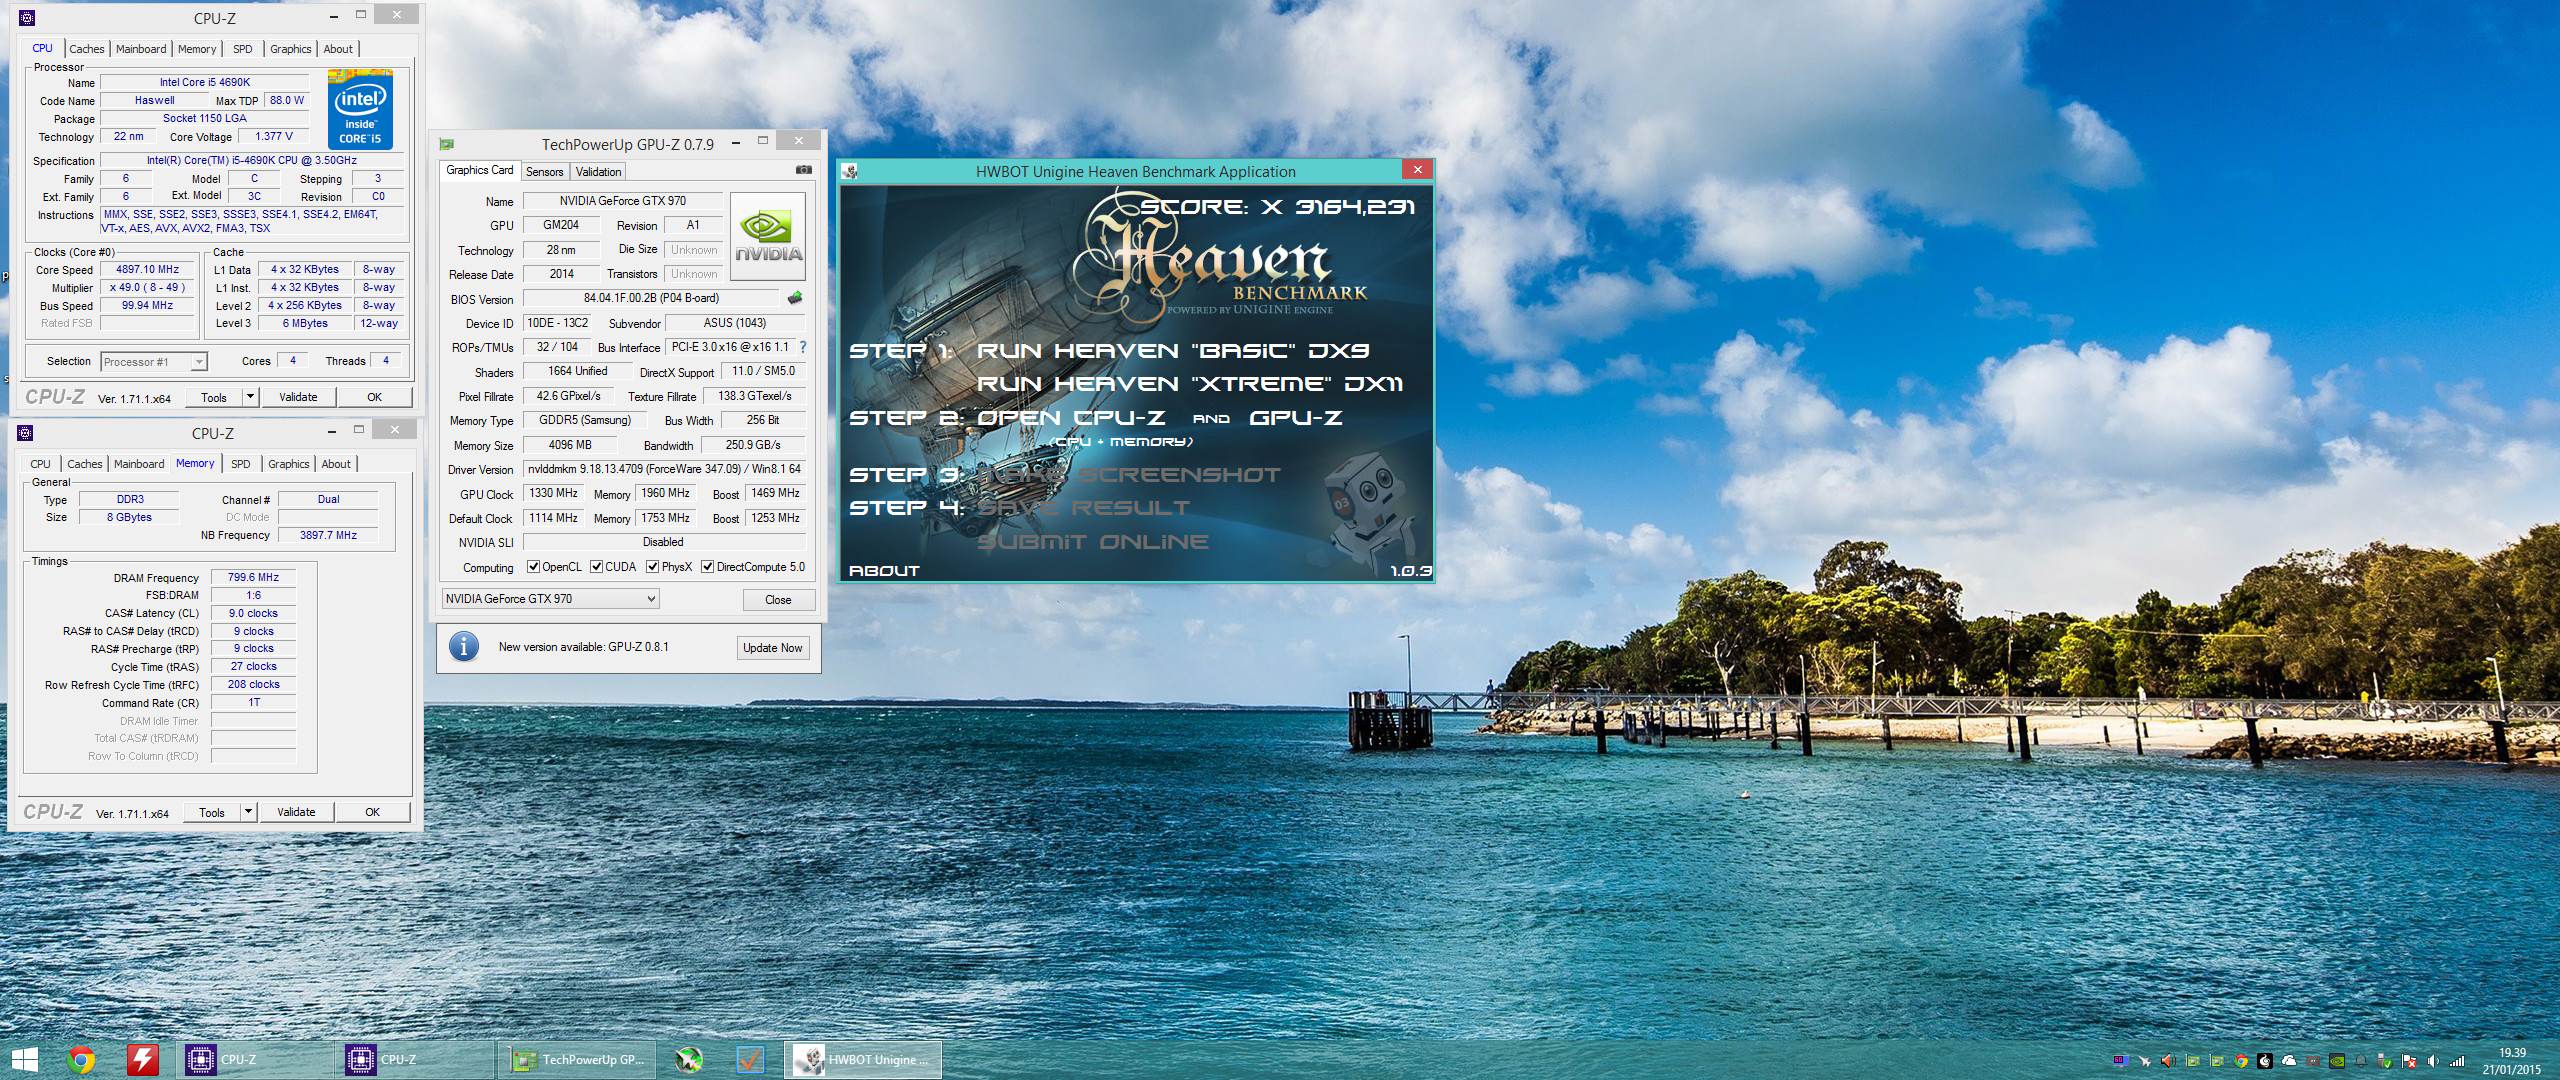Click the notification bell tray icon
The width and height of the screenshot is (2560, 1080).
pos(2361,1061)
